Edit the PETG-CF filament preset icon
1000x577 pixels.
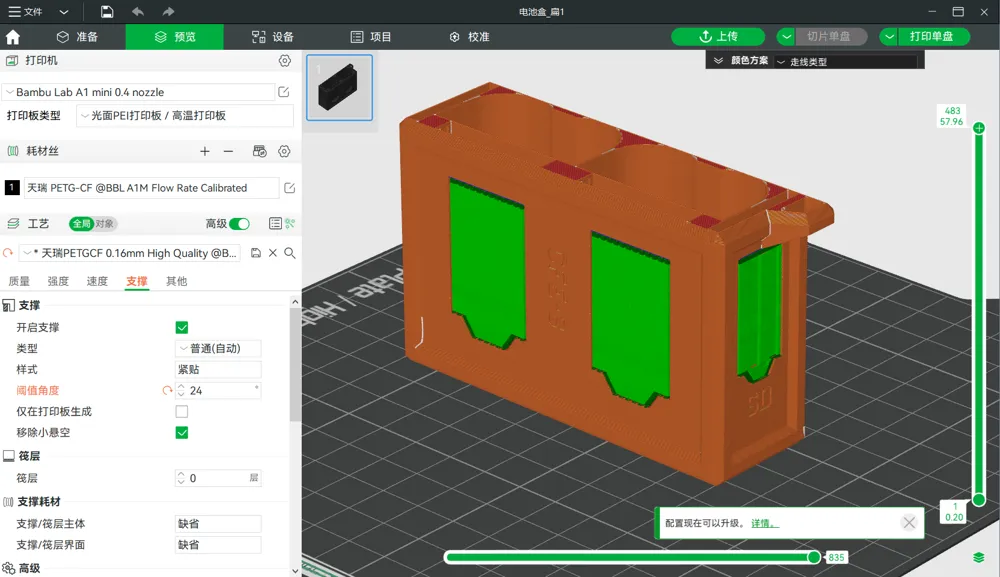[x=290, y=187]
